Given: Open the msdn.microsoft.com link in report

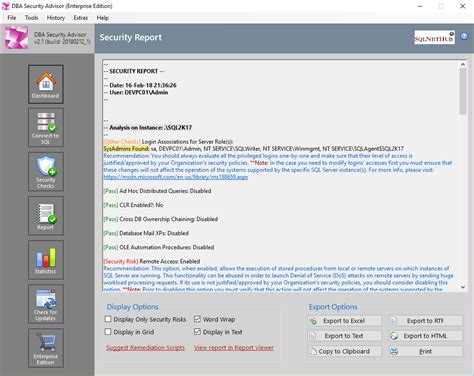Looking at the screenshot, I should pyautogui.click(x=176, y=177).
